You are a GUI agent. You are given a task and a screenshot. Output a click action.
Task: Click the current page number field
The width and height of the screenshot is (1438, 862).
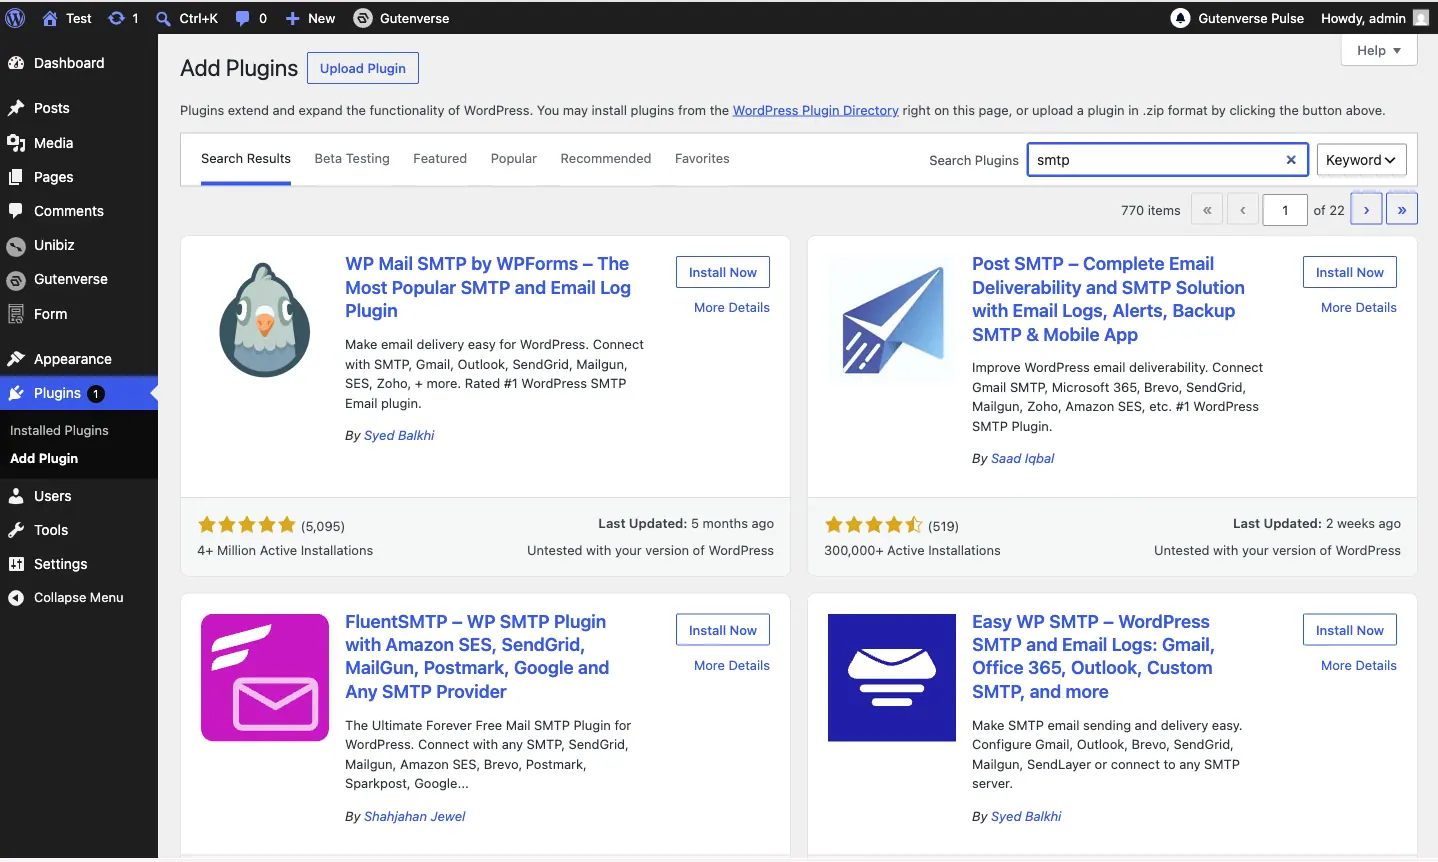tap(1285, 210)
